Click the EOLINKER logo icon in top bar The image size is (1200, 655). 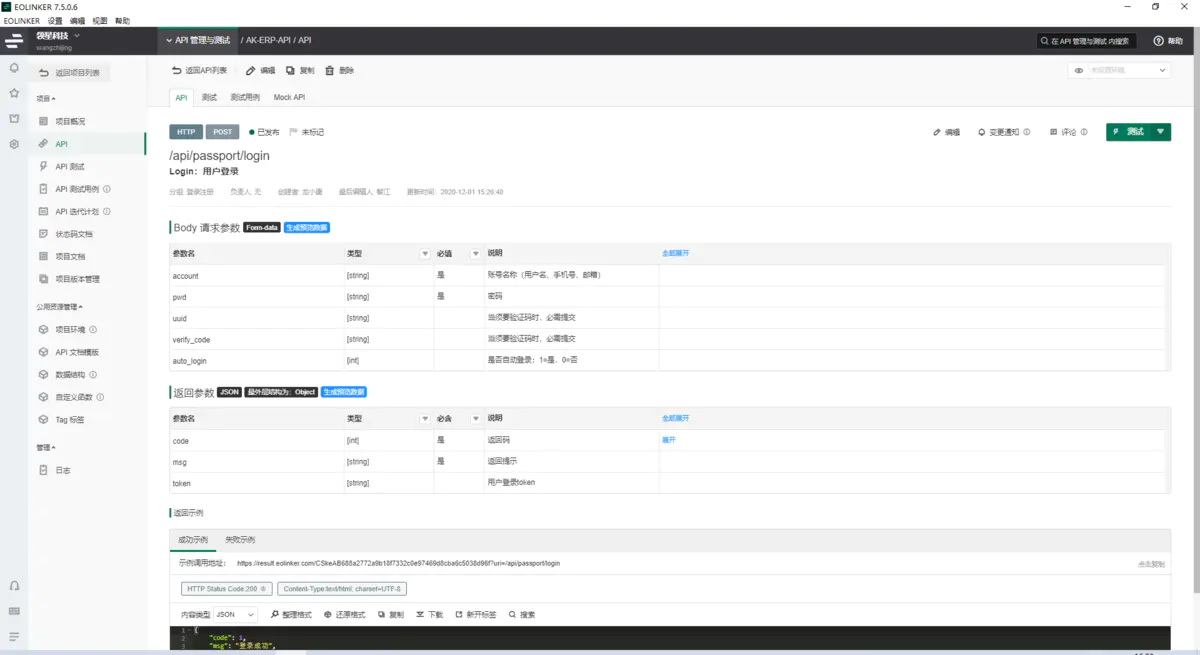(x=14, y=41)
